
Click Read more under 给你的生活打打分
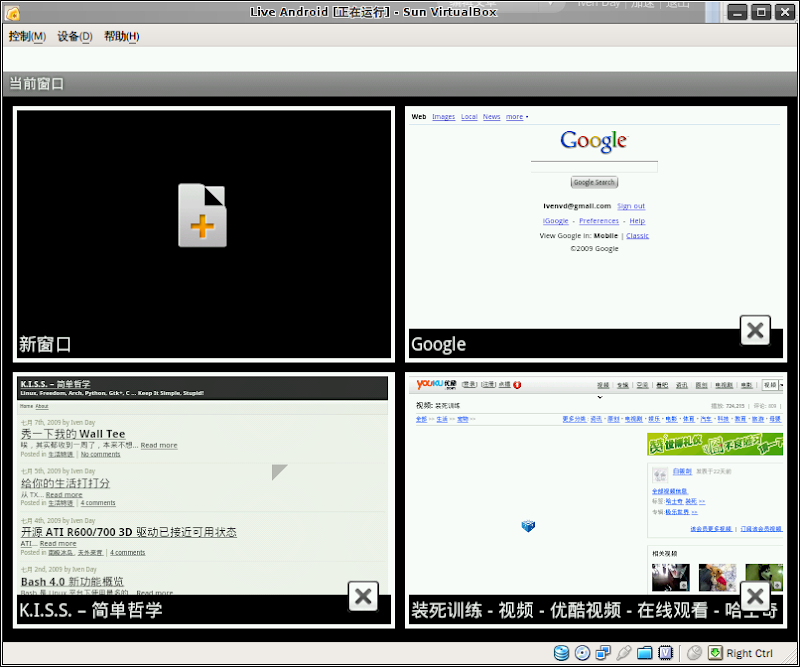64,495
